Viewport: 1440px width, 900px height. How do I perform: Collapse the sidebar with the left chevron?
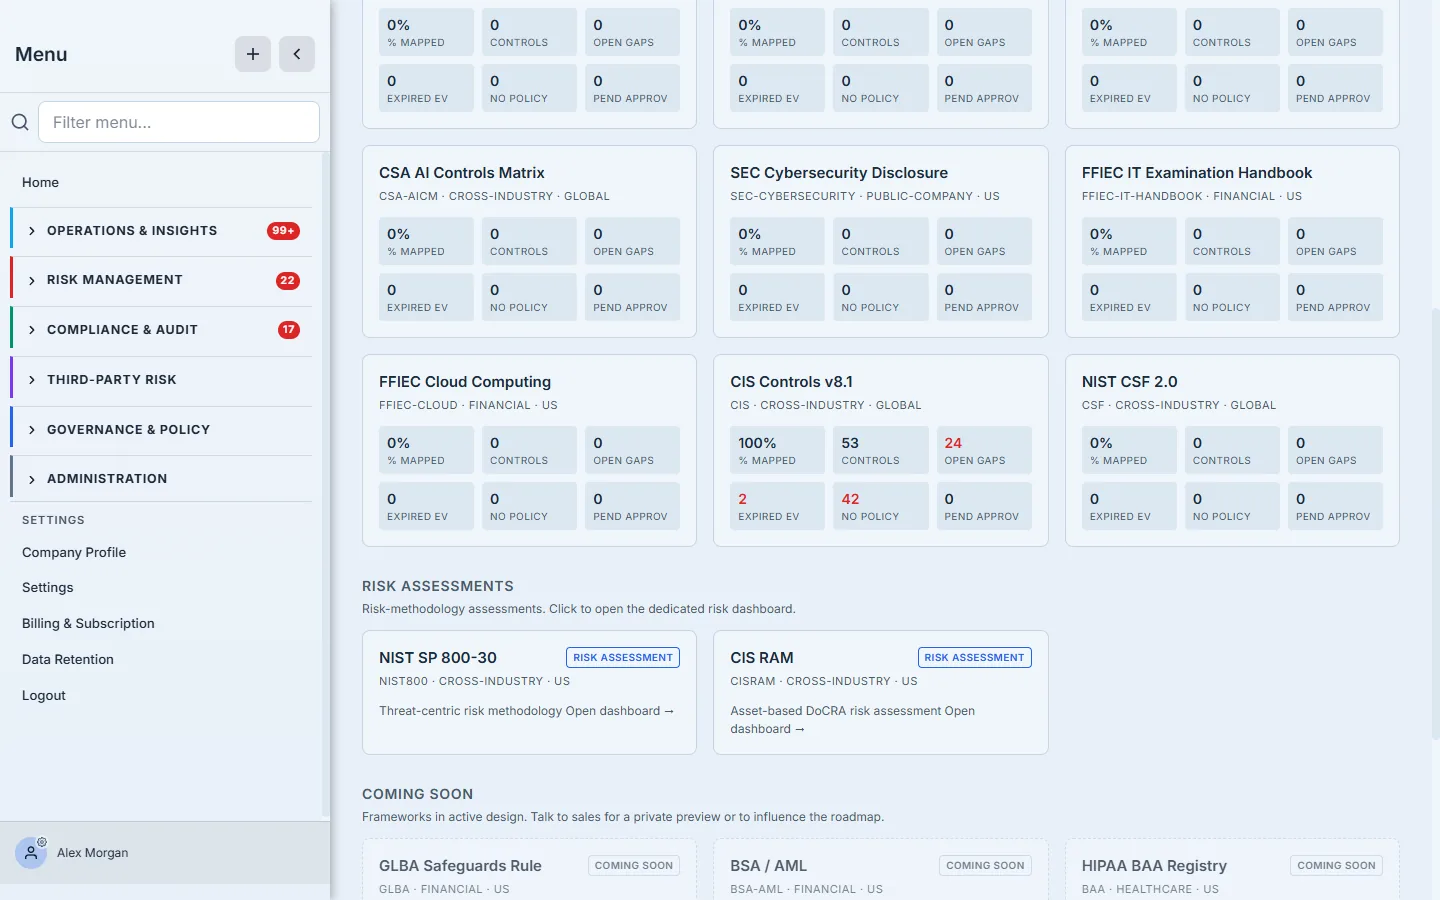click(x=297, y=54)
